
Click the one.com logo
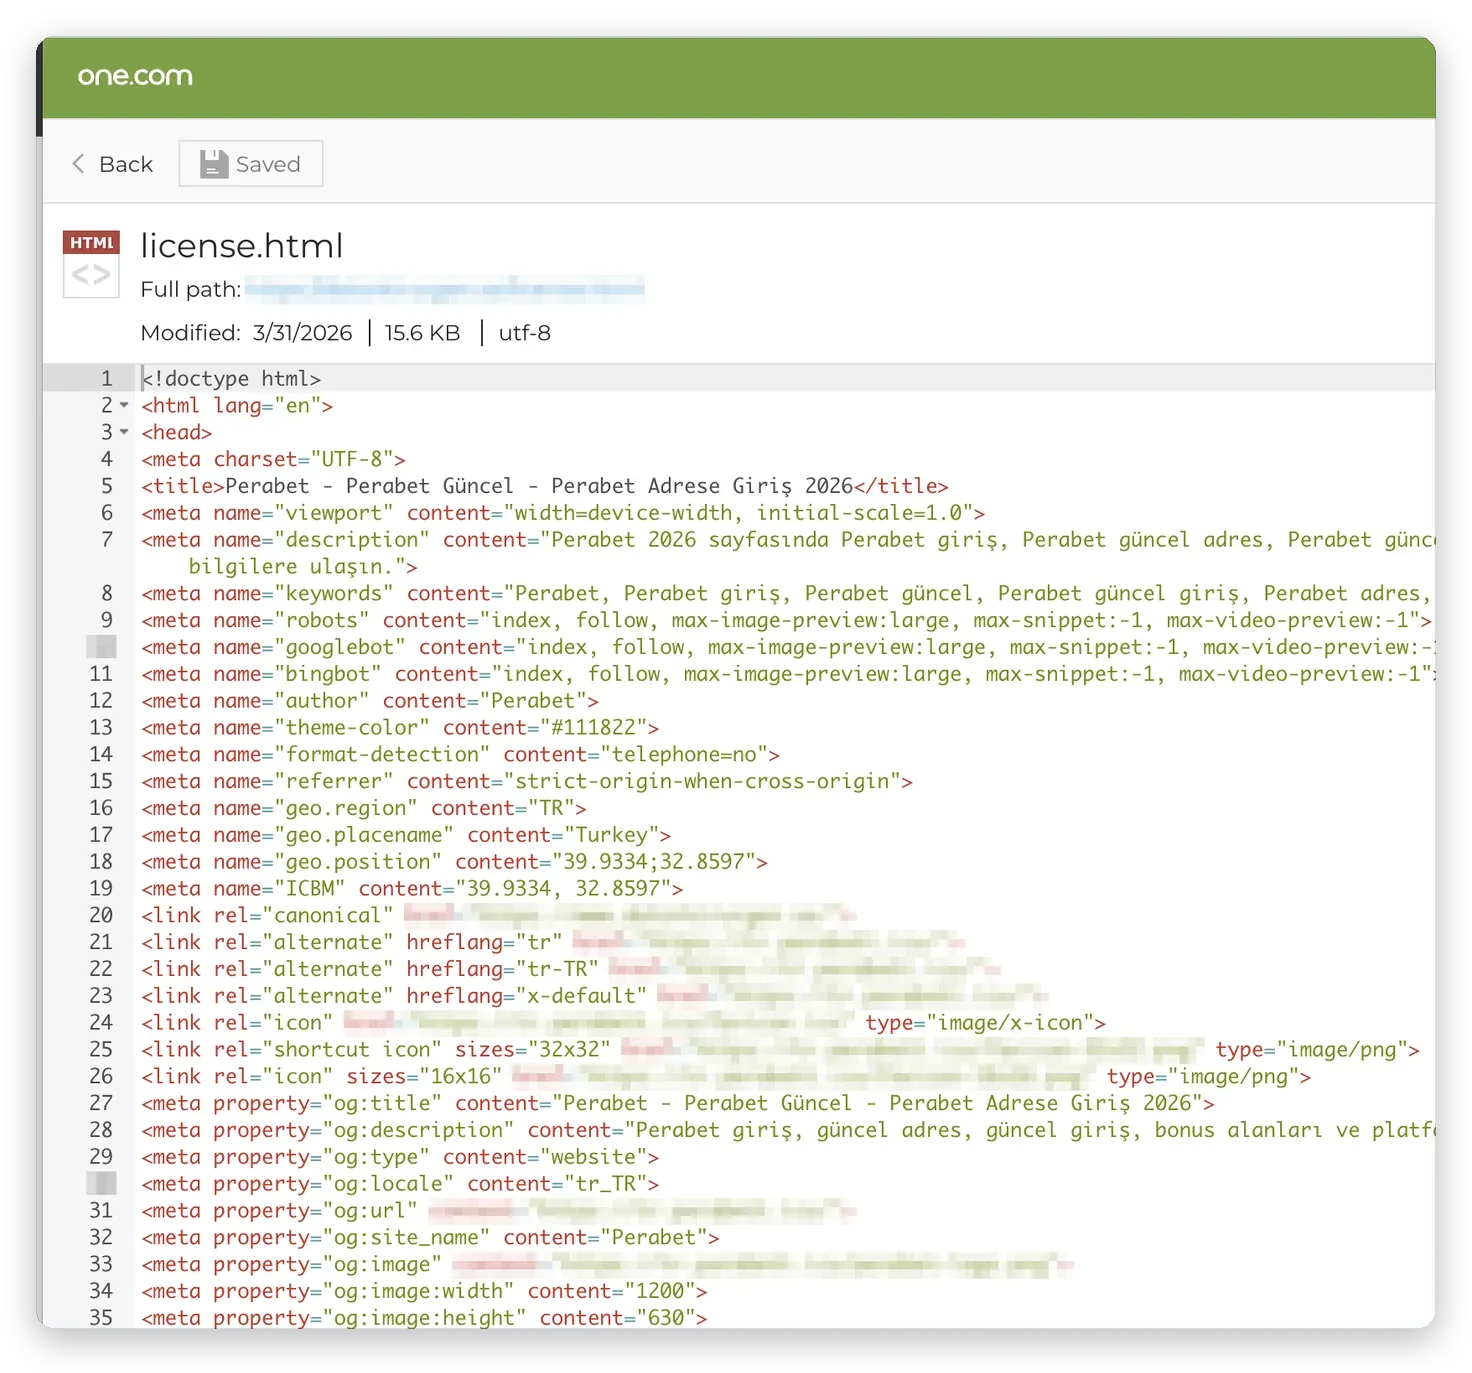[x=135, y=76]
